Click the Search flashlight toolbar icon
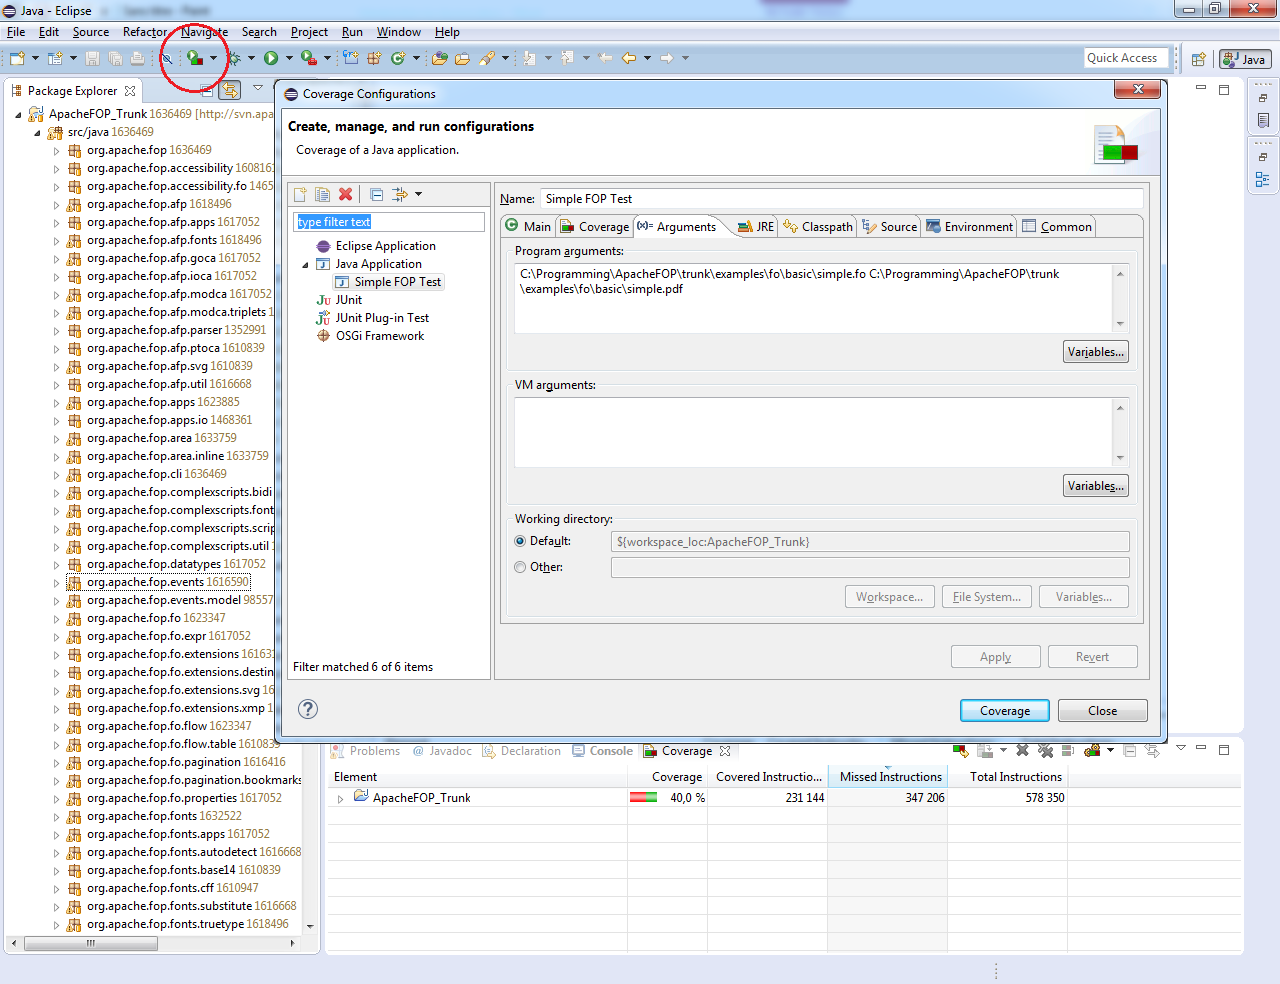Viewport: 1280px width, 984px height. [x=487, y=58]
